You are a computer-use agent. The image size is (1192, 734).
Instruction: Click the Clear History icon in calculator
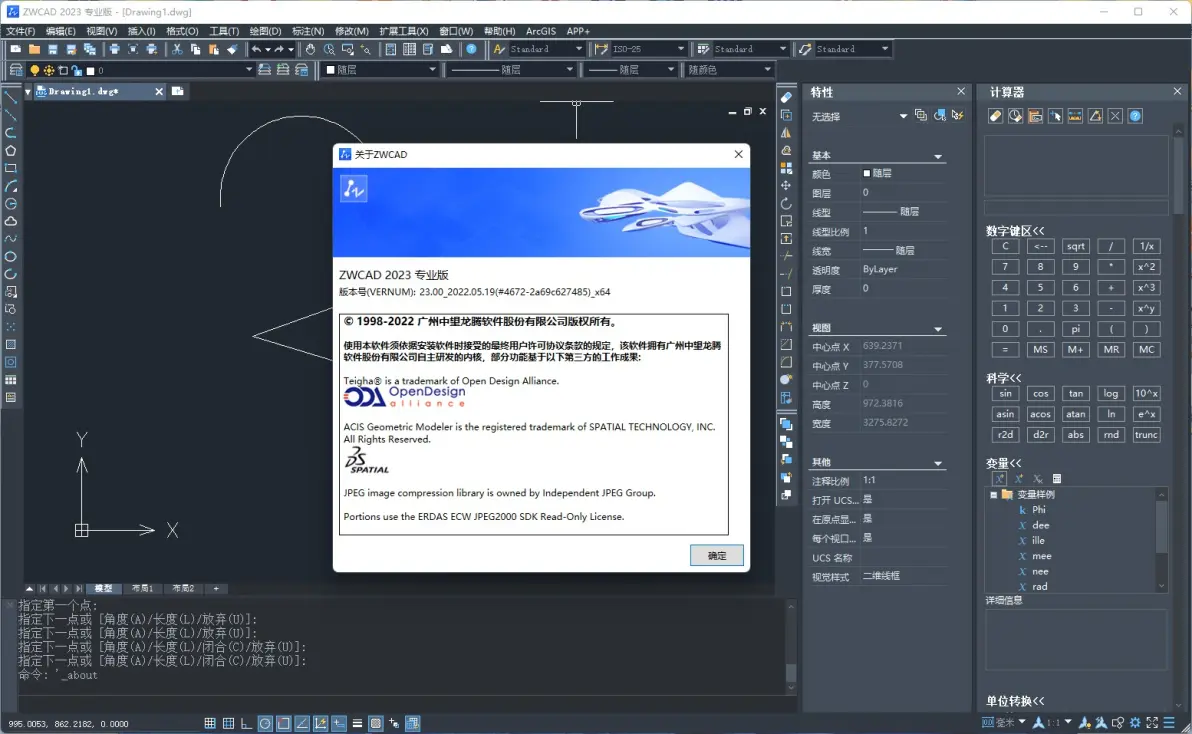pos(1016,116)
